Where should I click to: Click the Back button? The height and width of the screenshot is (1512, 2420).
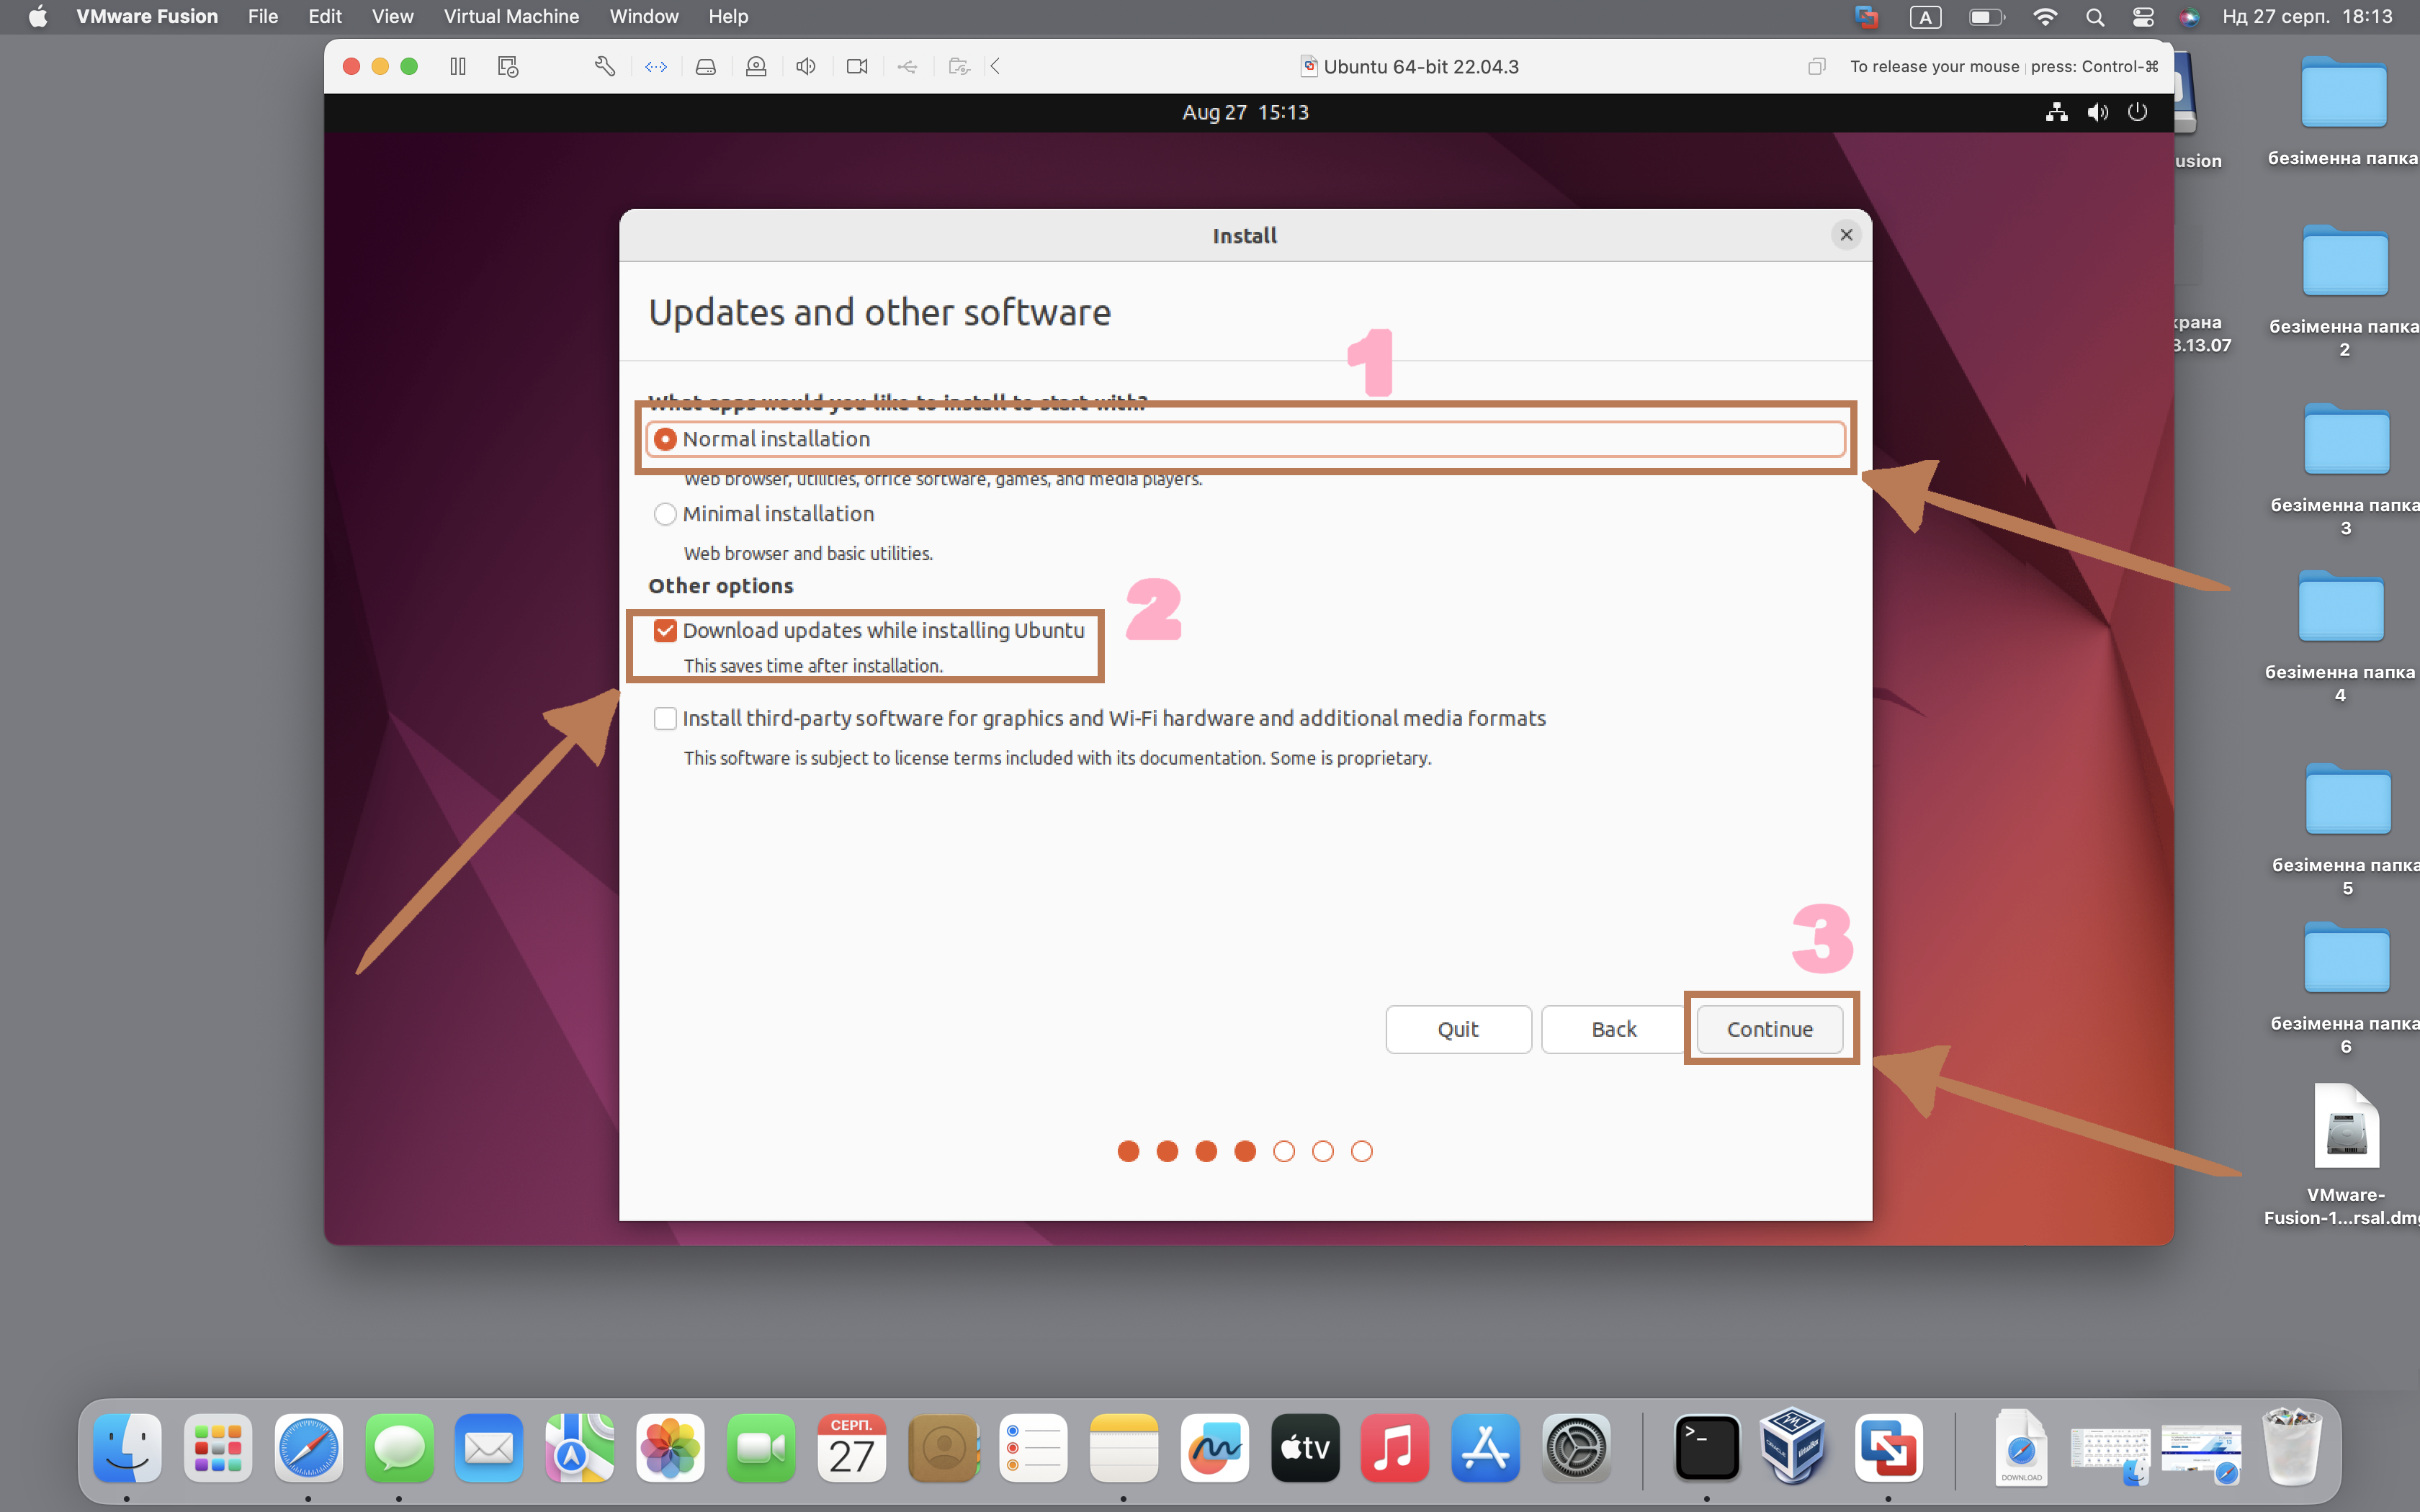coord(1614,1029)
